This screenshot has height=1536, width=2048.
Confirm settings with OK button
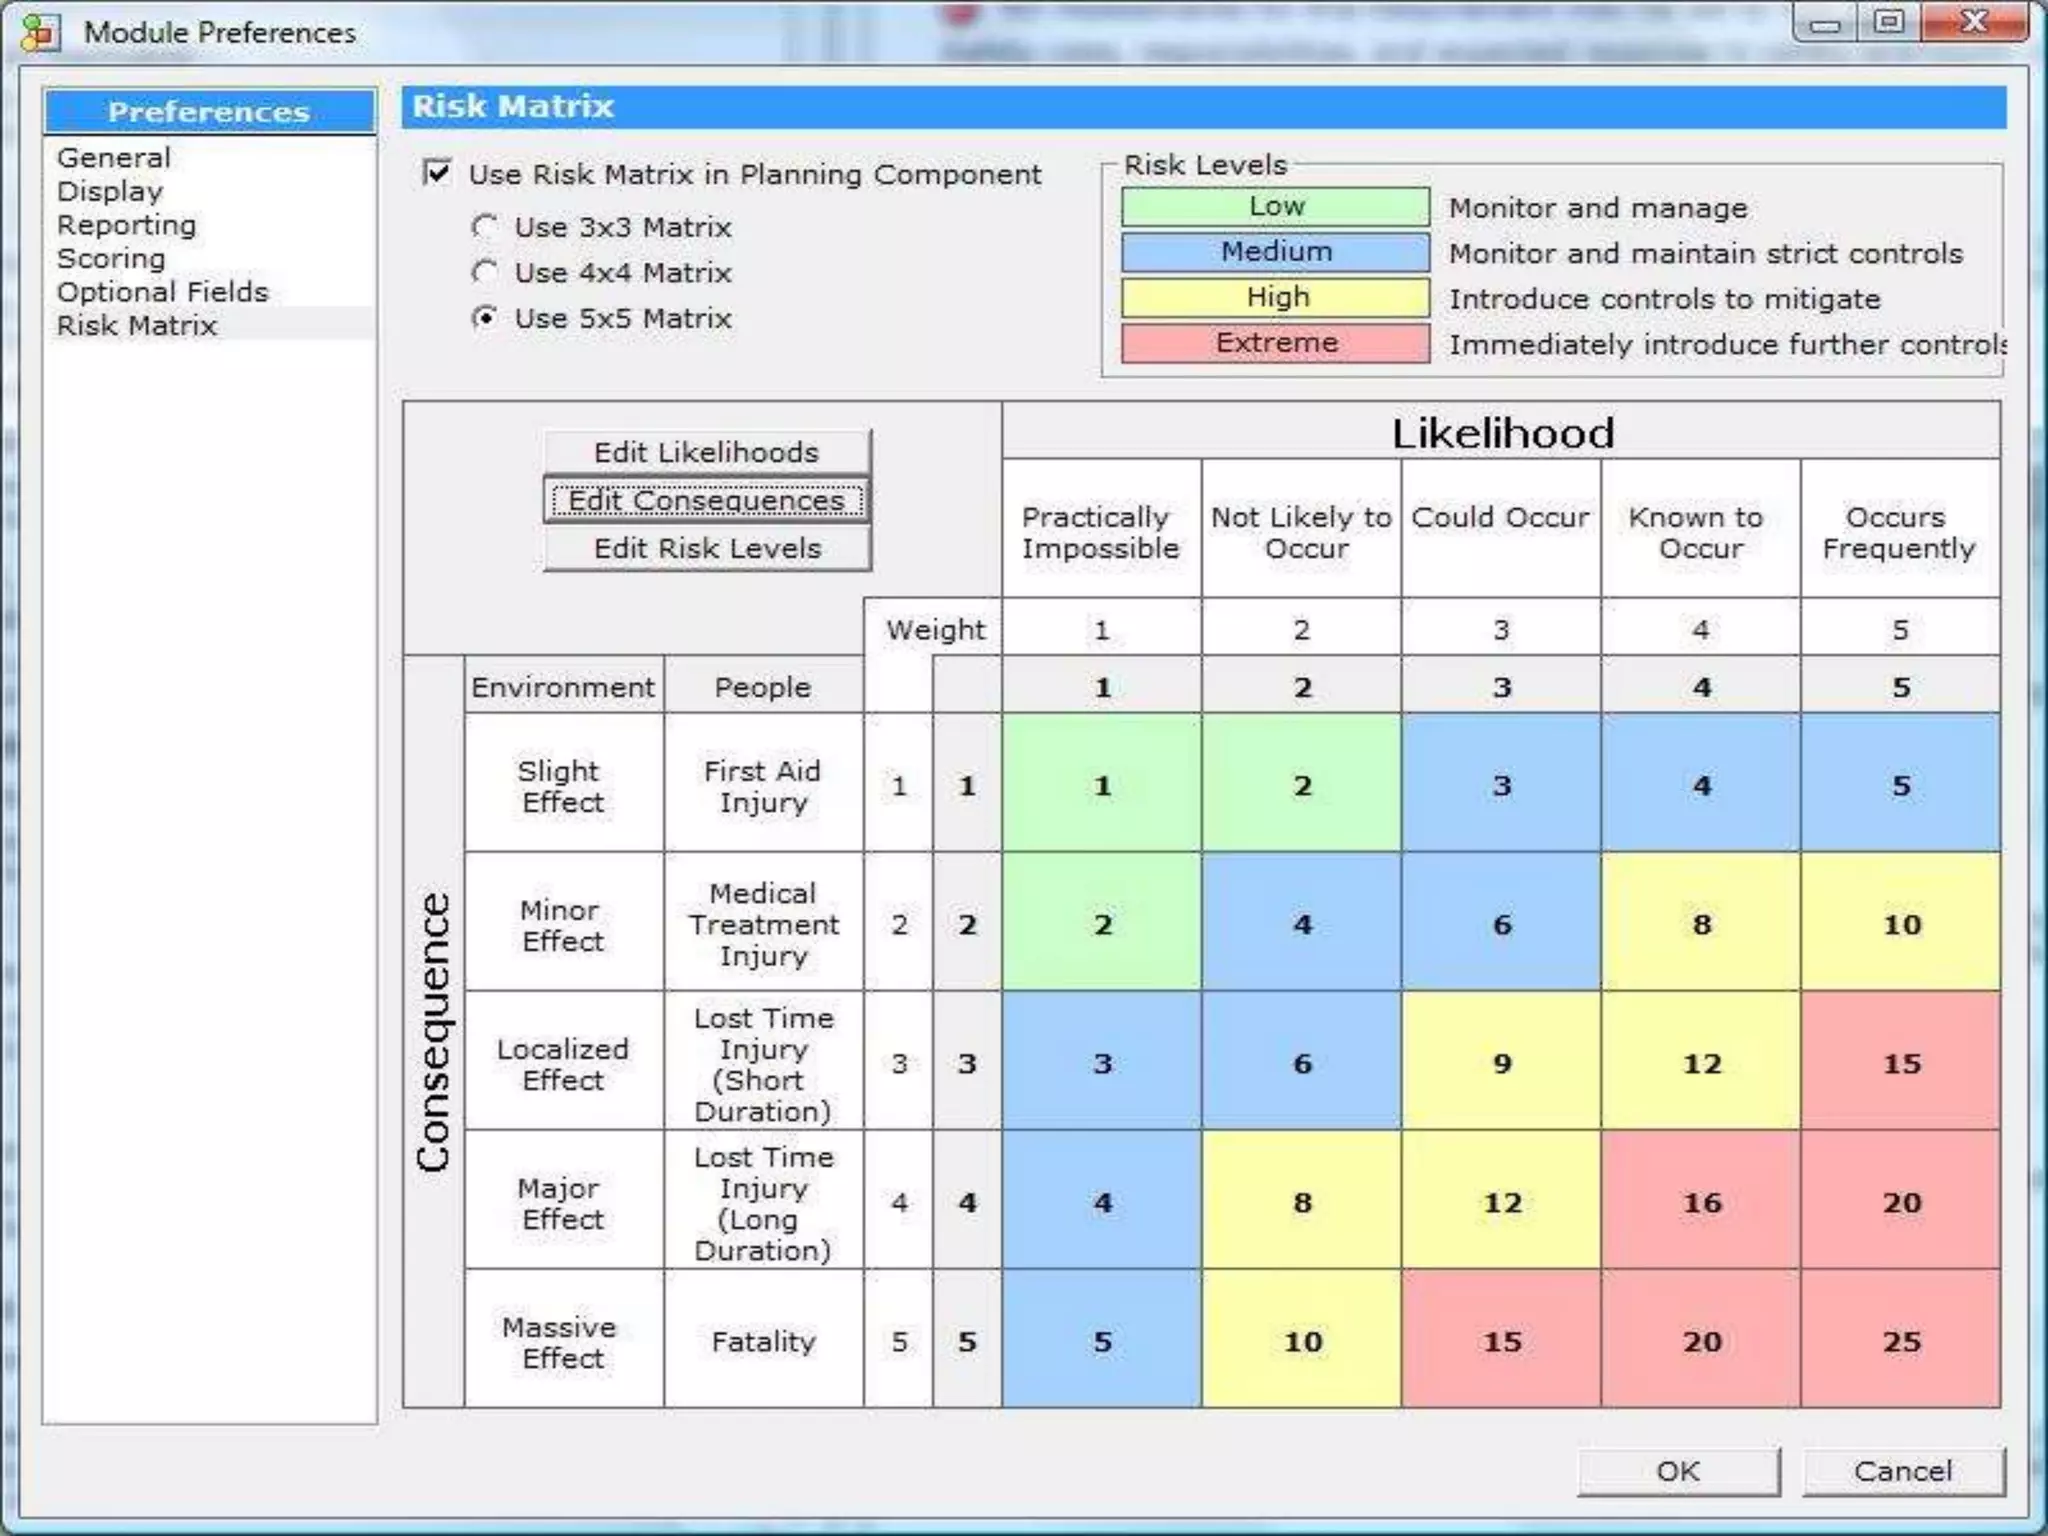tap(1677, 1471)
